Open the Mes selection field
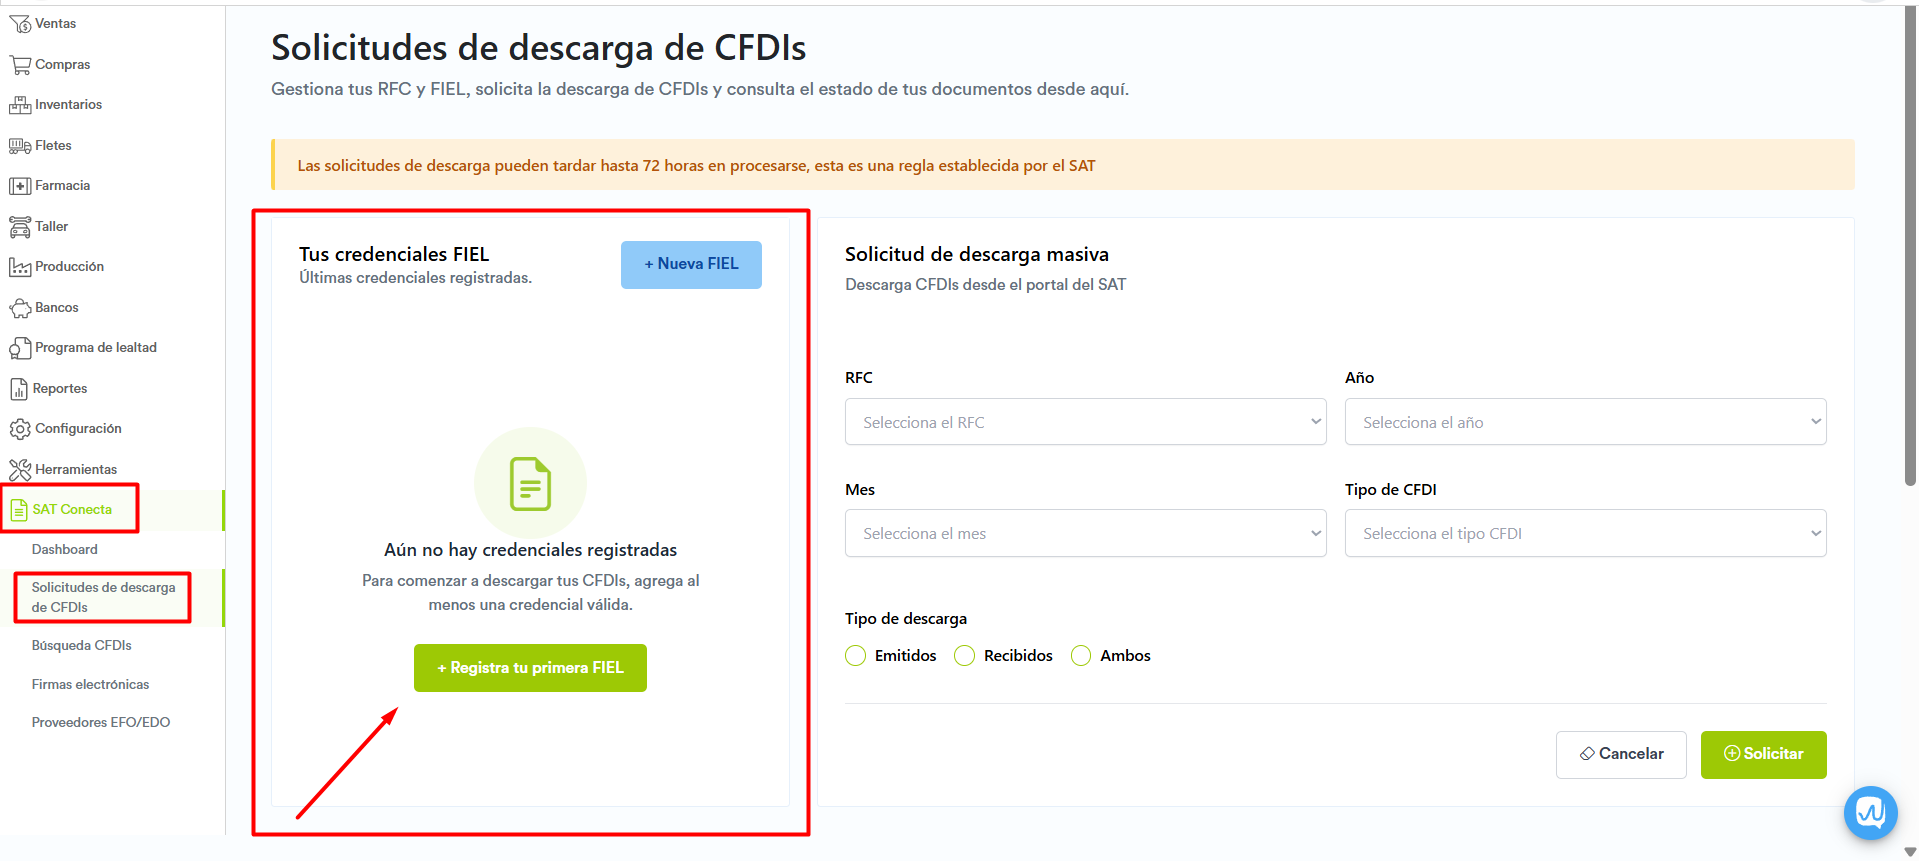 pyautogui.click(x=1085, y=534)
